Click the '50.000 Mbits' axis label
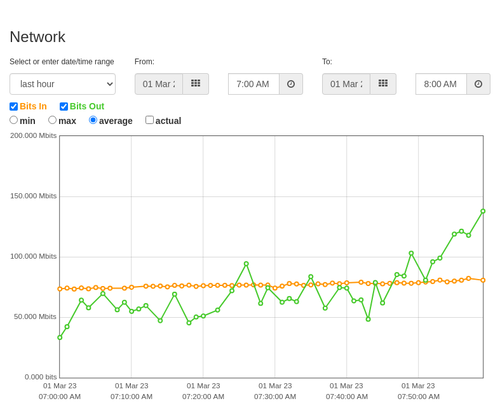This screenshot has height=403, width=500. pyautogui.click(x=35, y=317)
